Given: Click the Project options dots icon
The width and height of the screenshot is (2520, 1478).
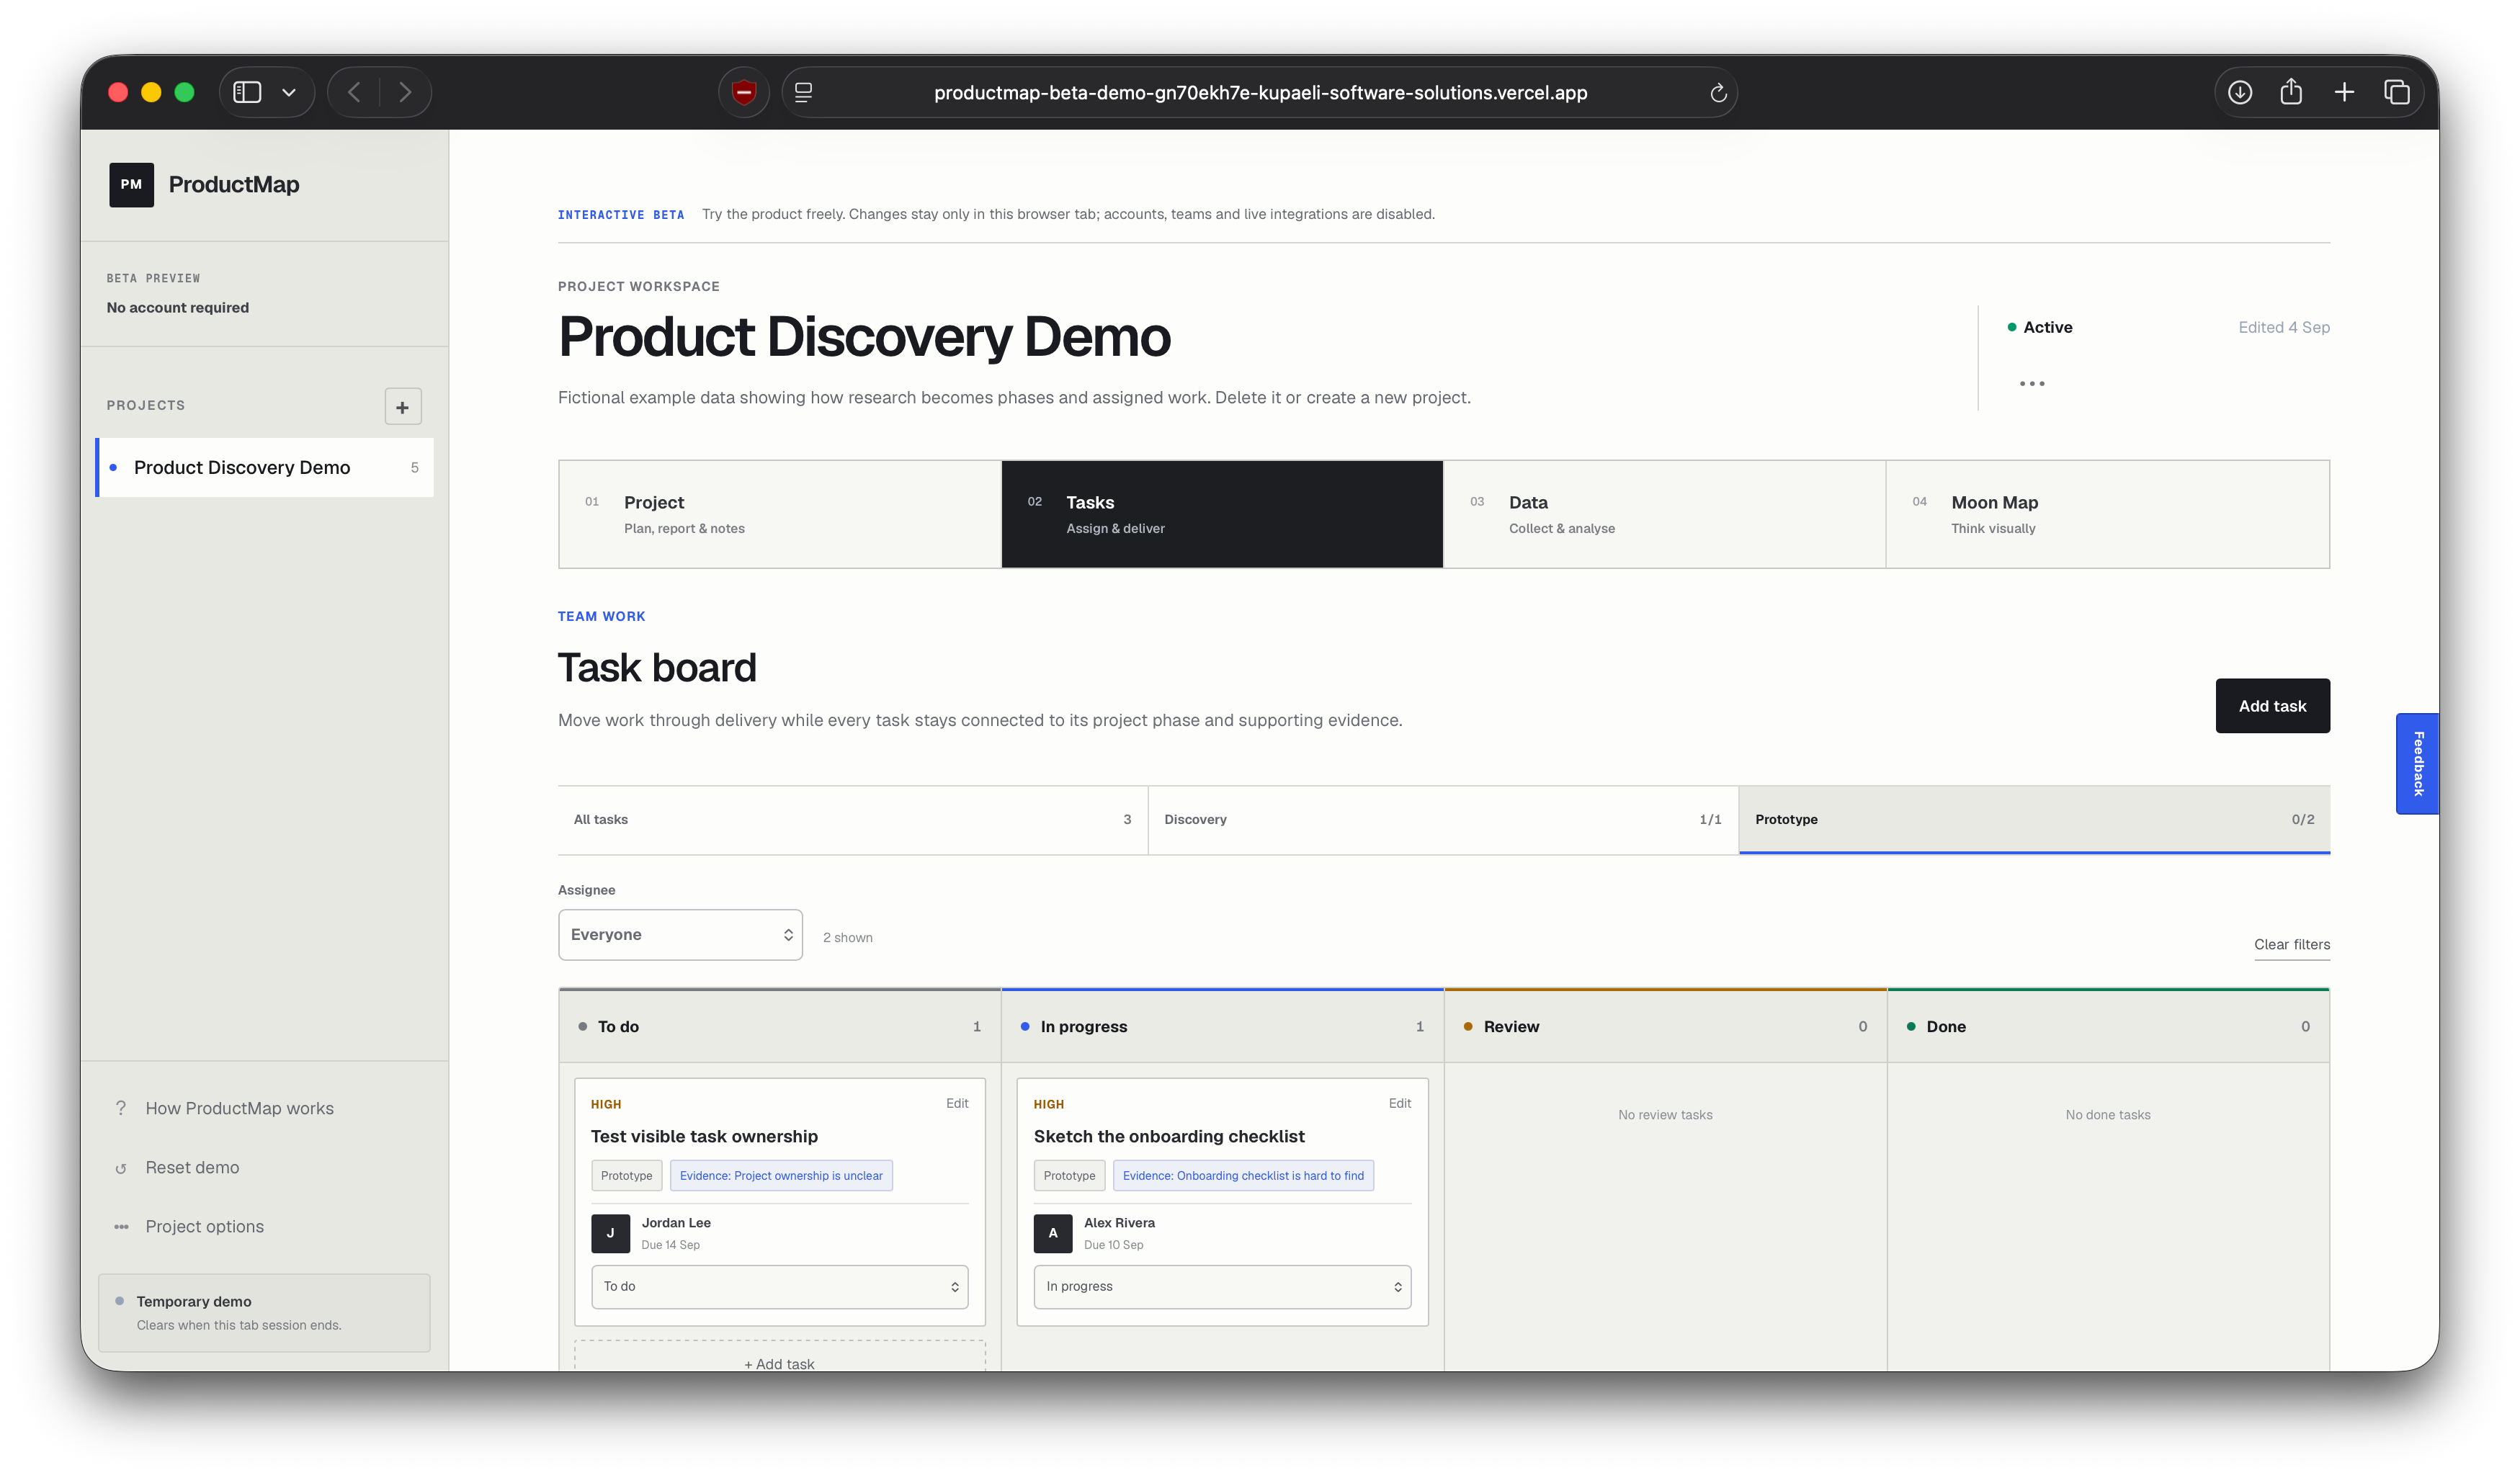Looking at the screenshot, I should coord(121,1227).
